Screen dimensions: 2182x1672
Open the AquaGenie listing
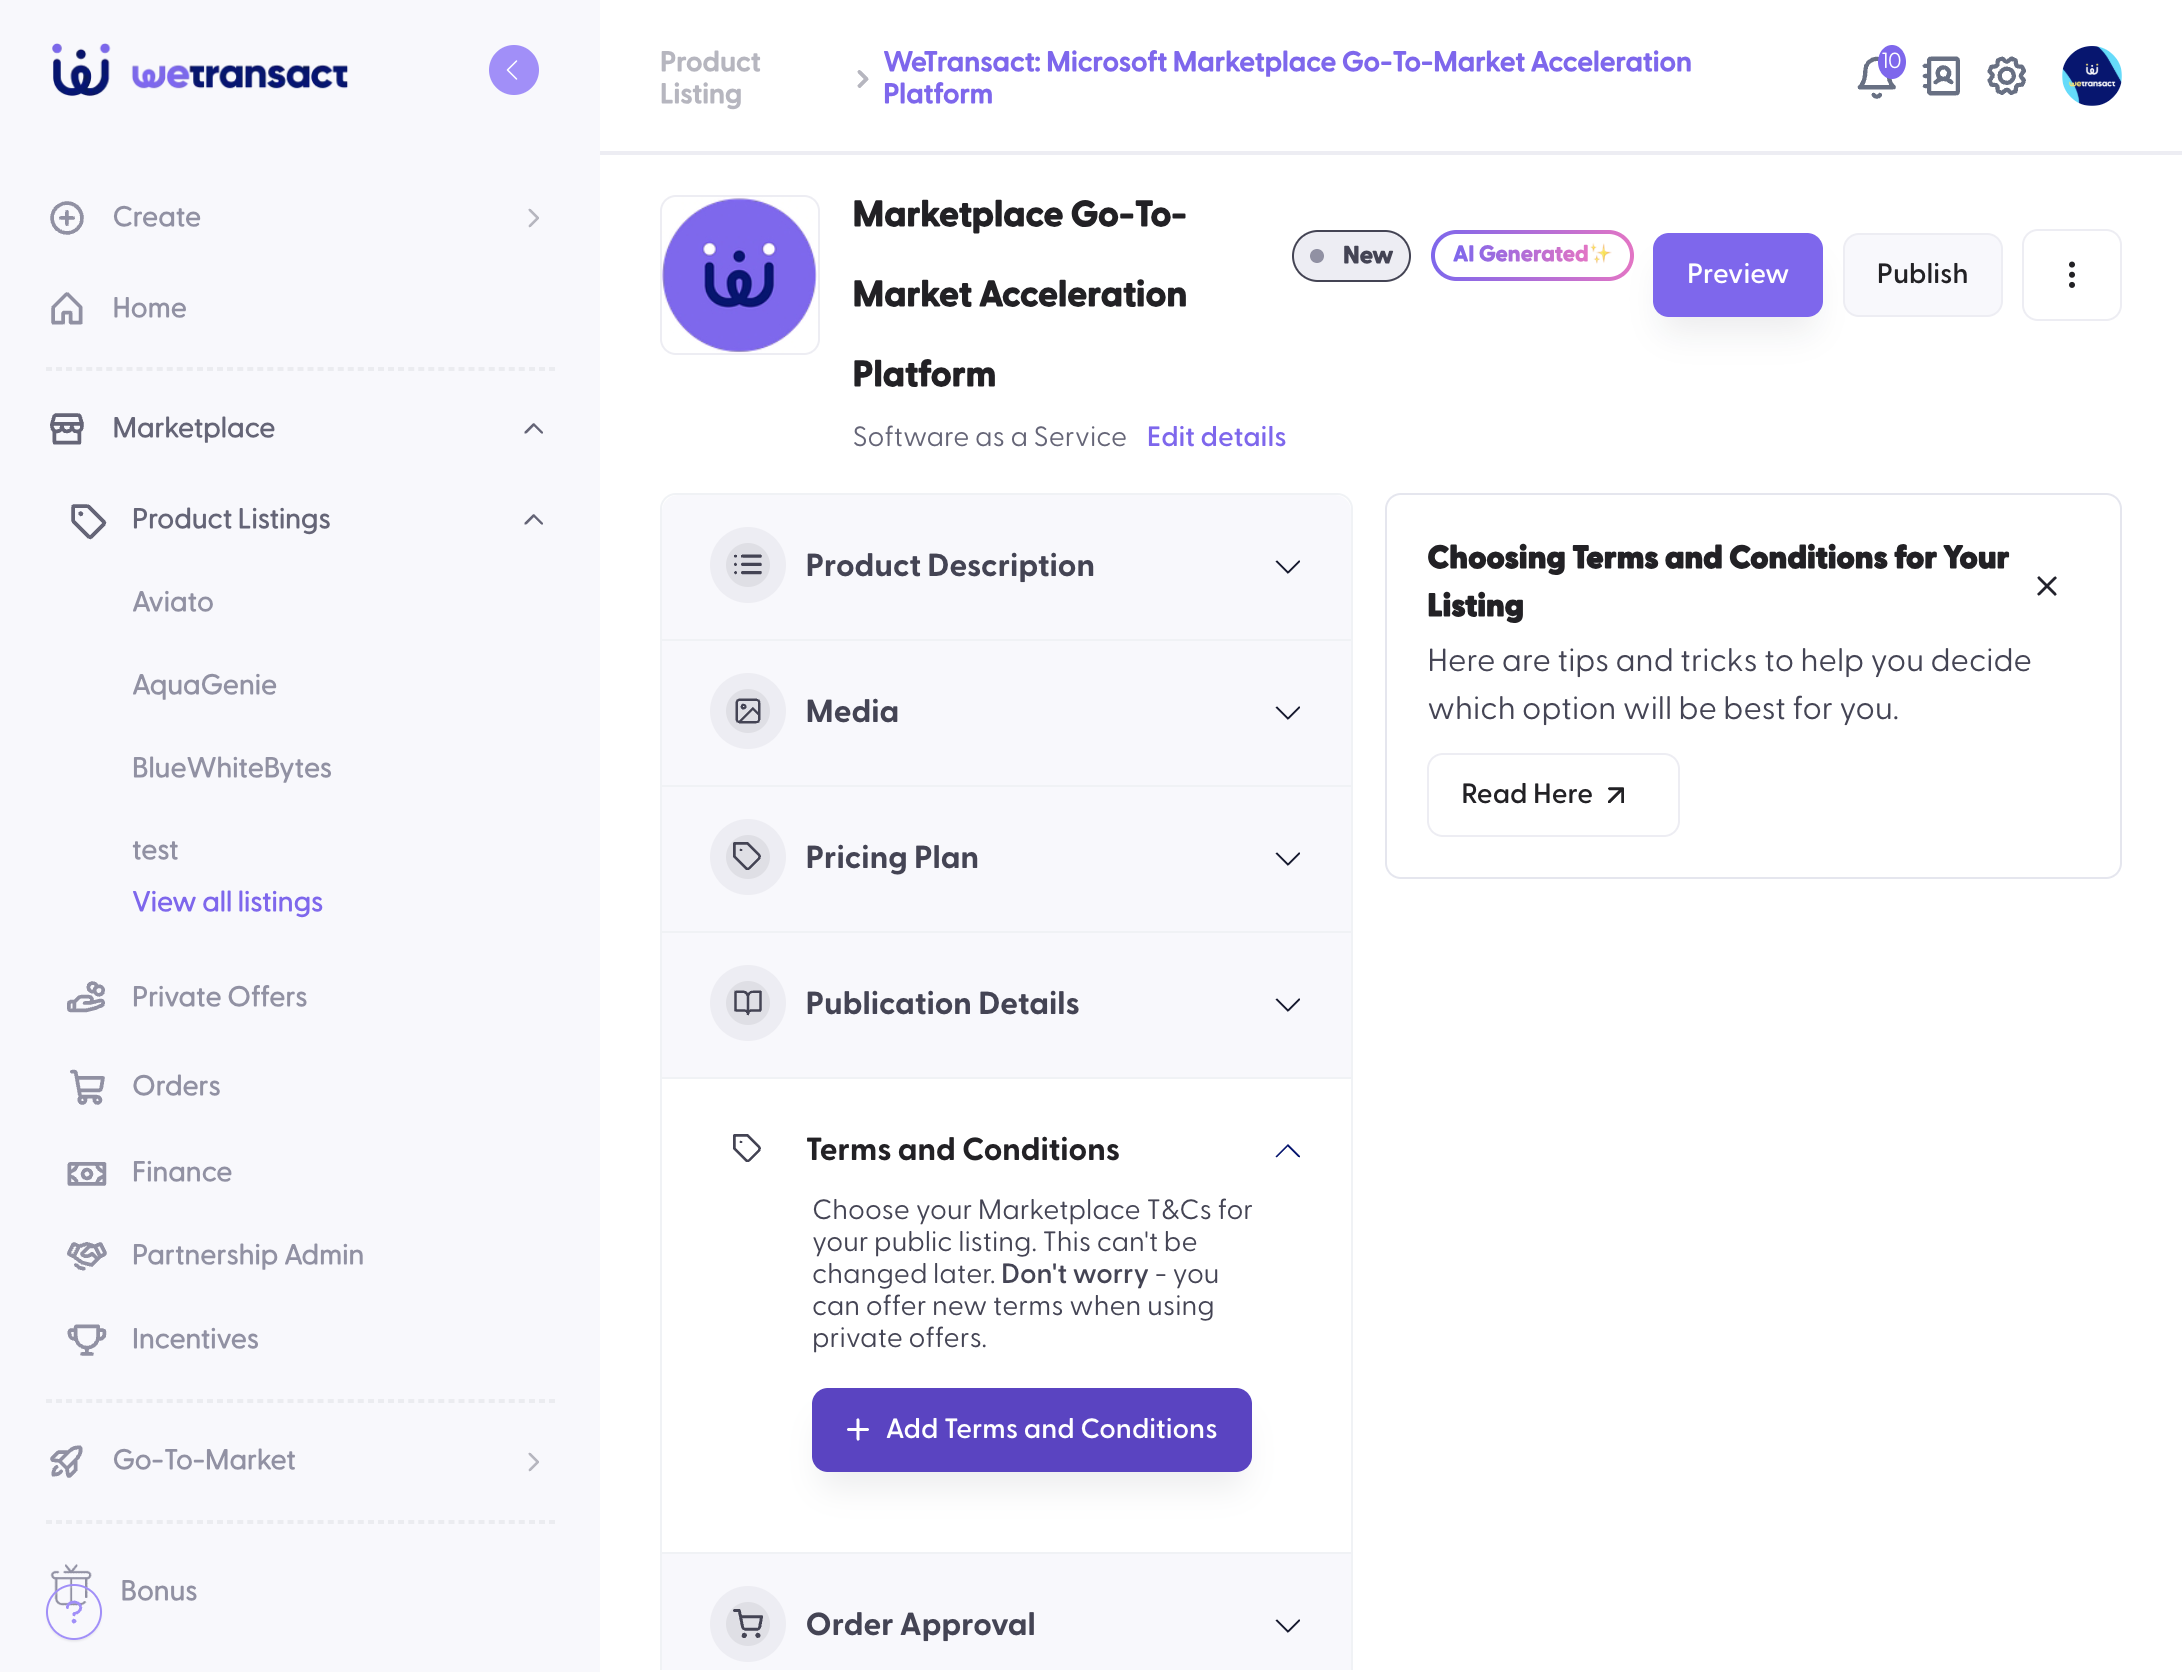pos(204,685)
